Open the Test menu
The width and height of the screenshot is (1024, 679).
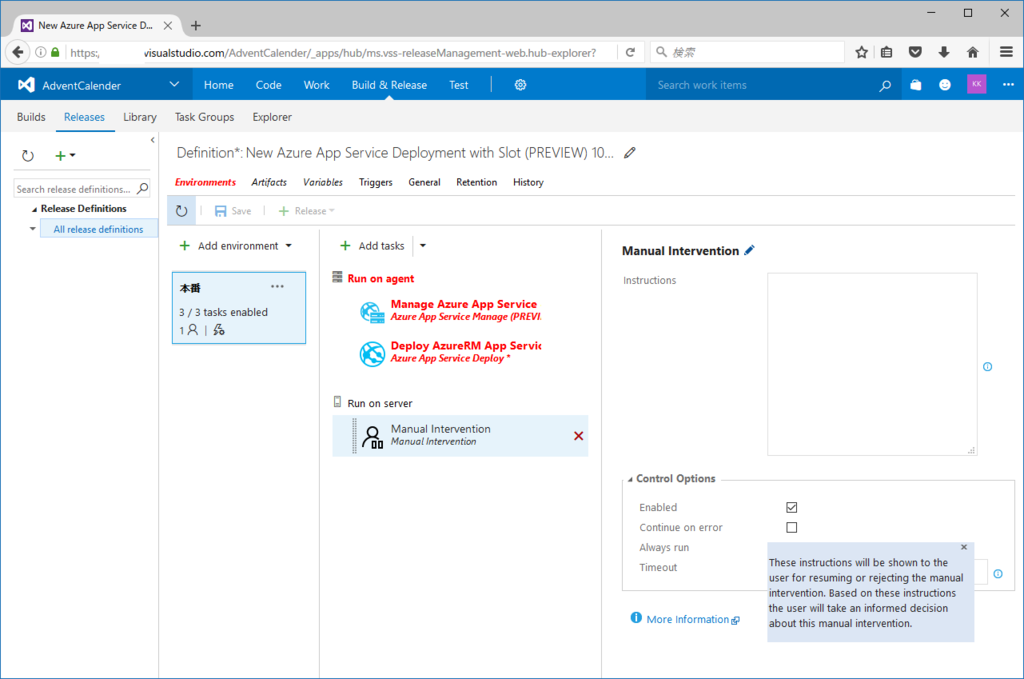pyautogui.click(x=458, y=85)
